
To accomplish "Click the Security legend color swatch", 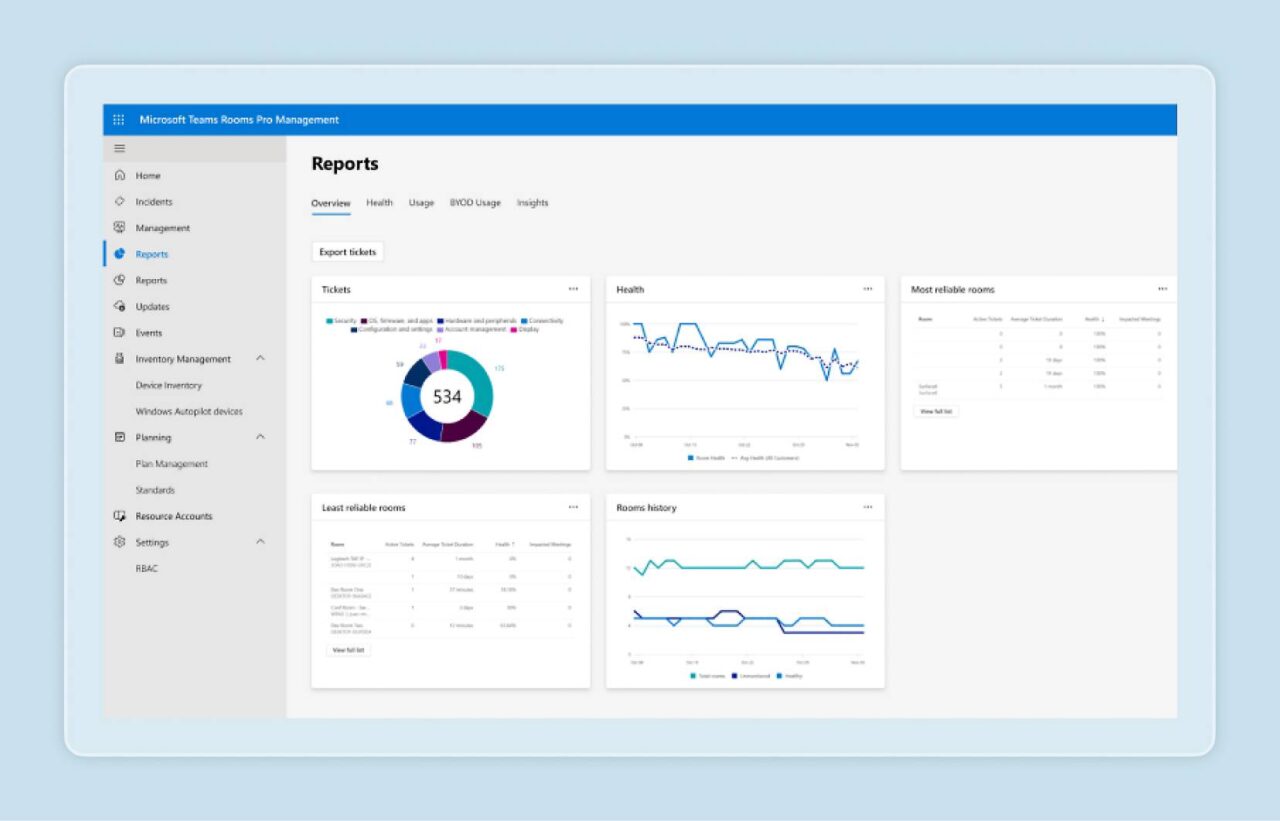I will coord(329,321).
